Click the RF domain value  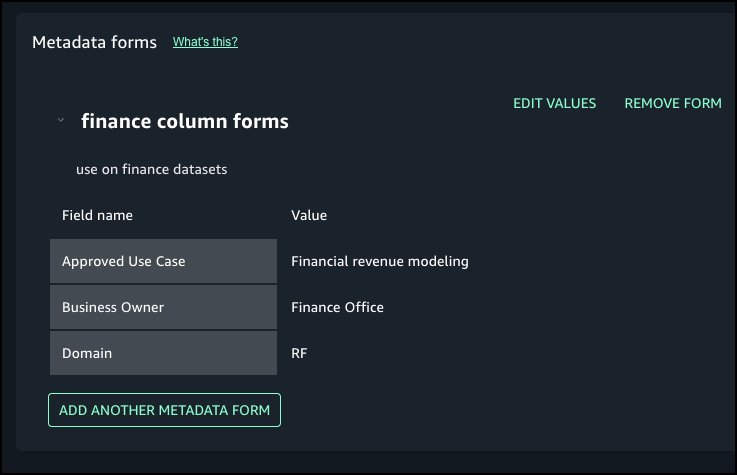click(300, 353)
